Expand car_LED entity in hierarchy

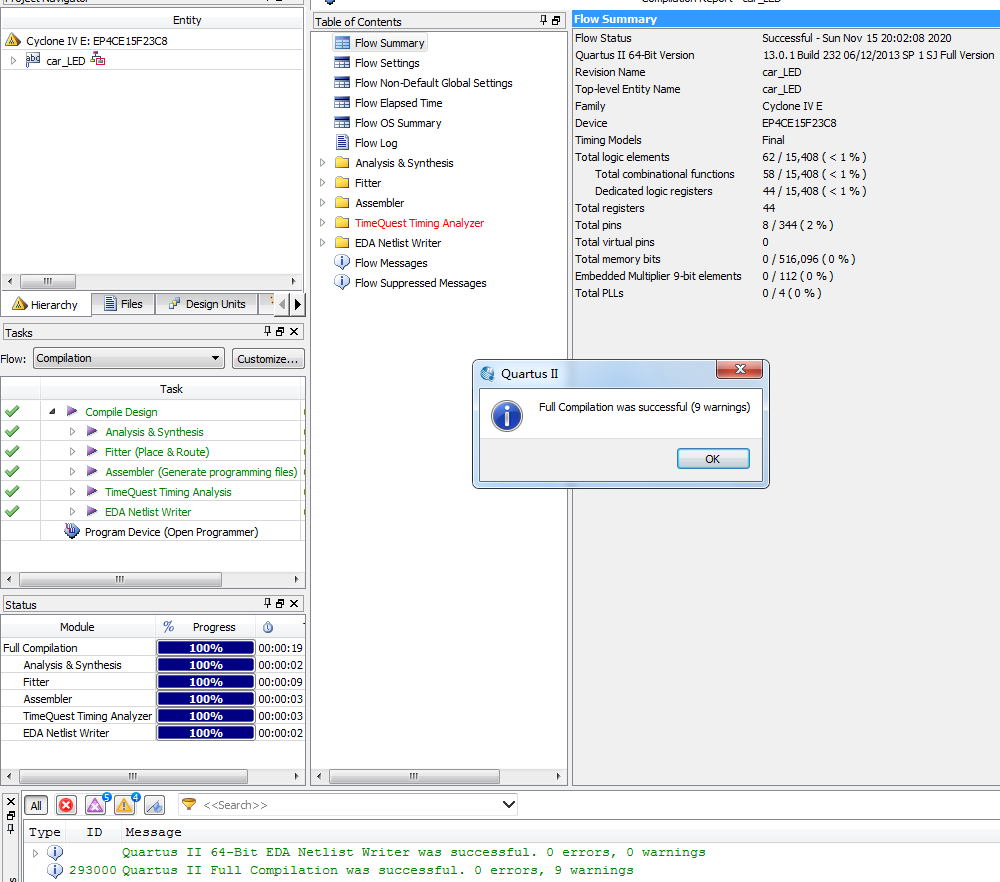click(x=13, y=61)
